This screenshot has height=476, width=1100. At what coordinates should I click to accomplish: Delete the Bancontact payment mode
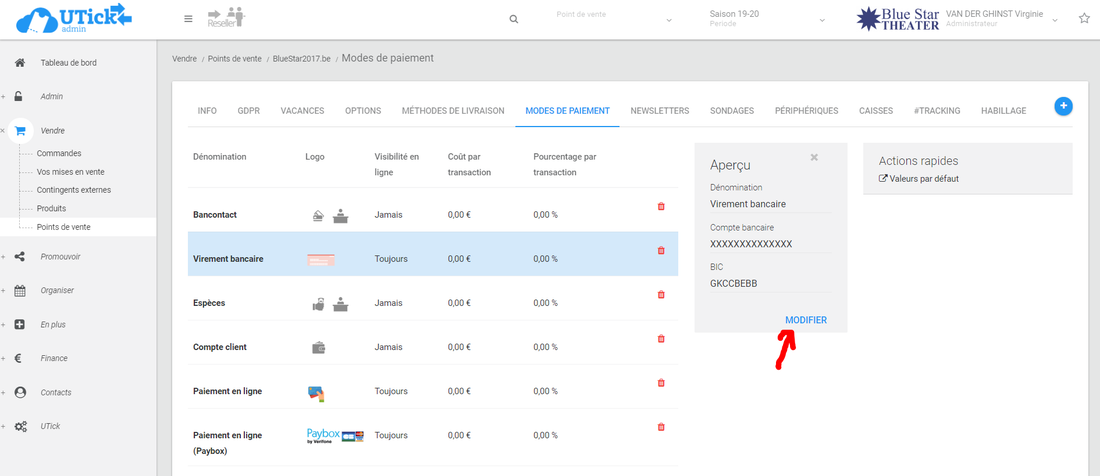click(x=660, y=206)
